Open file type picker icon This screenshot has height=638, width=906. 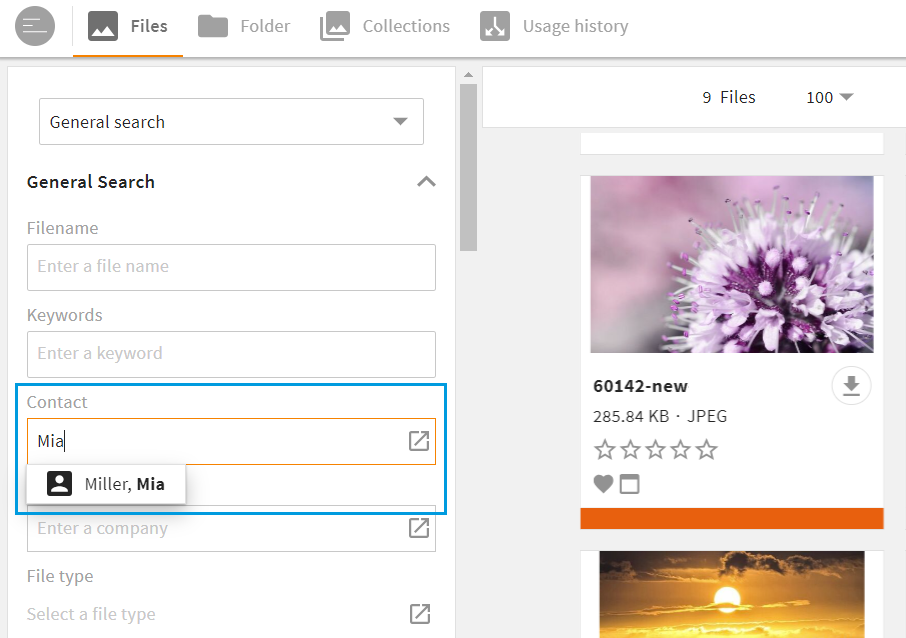pos(419,614)
